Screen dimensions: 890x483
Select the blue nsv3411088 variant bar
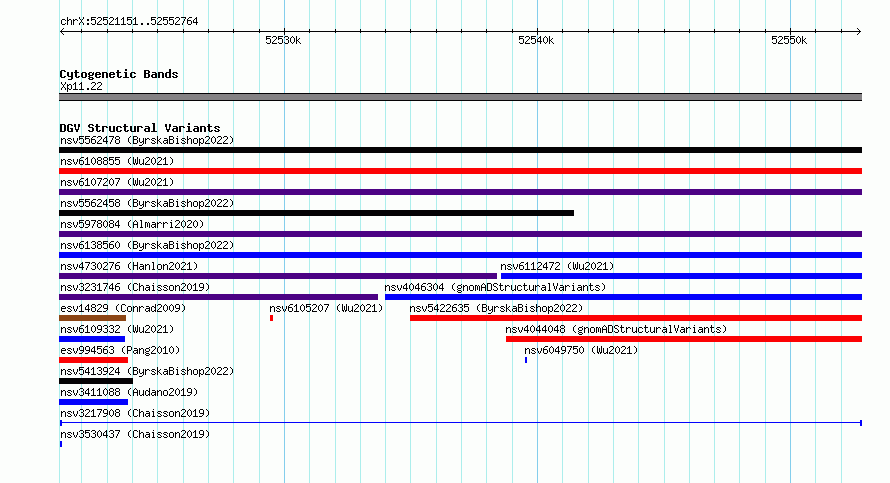94,402
